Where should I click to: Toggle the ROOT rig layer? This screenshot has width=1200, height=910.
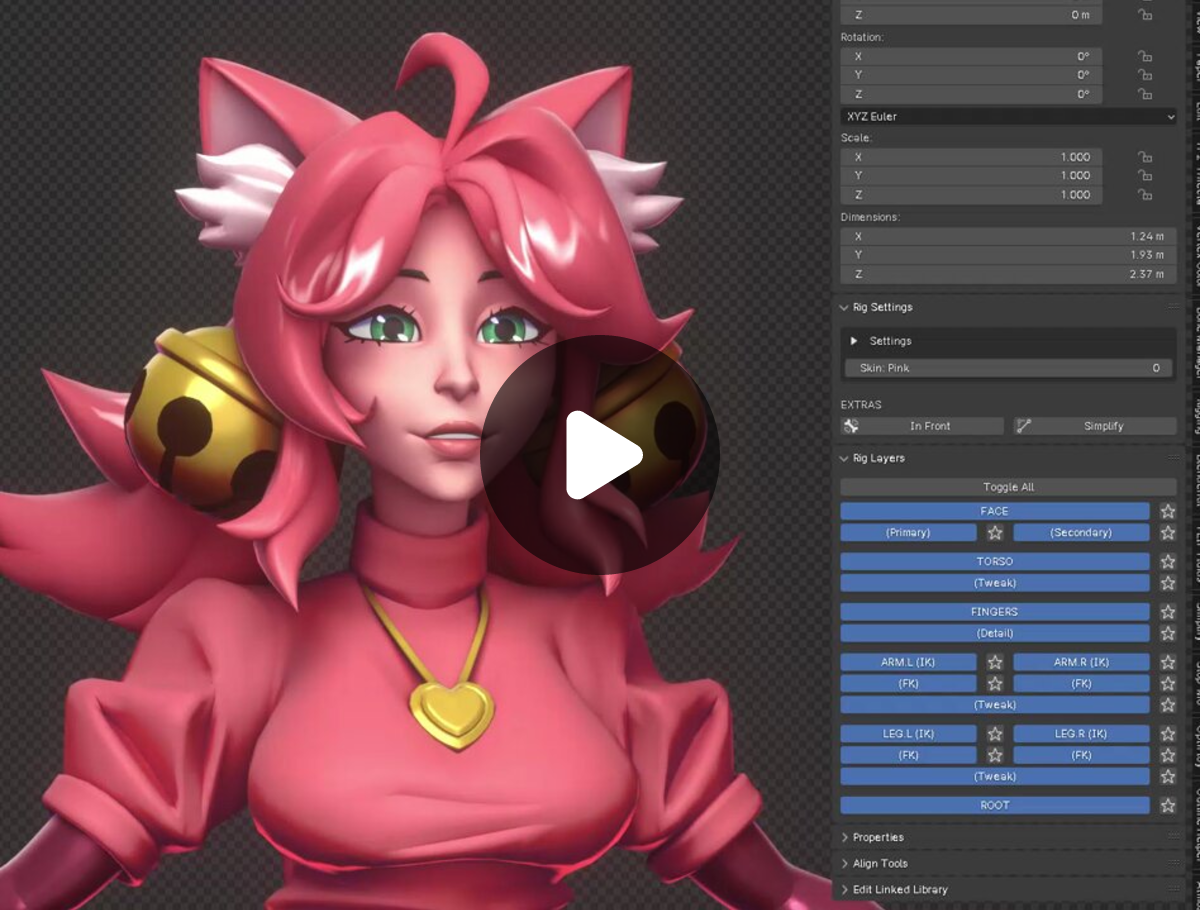click(x=995, y=805)
